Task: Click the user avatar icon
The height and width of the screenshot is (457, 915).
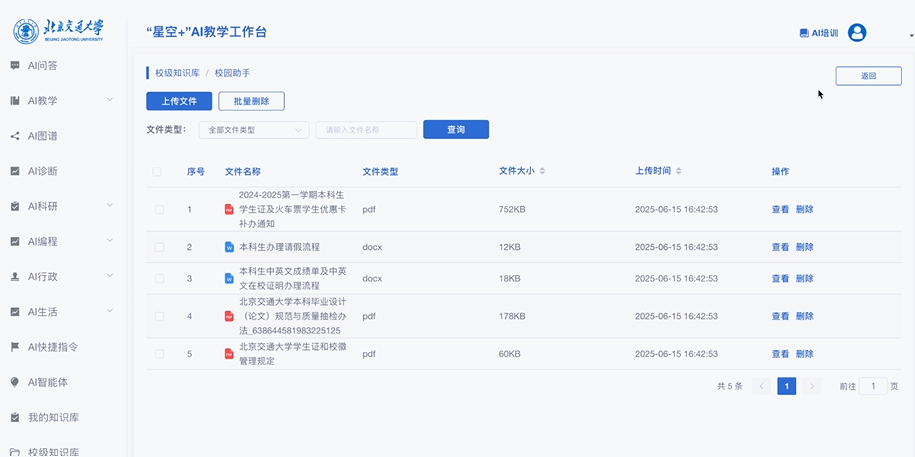Action: click(x=857, y=33)
